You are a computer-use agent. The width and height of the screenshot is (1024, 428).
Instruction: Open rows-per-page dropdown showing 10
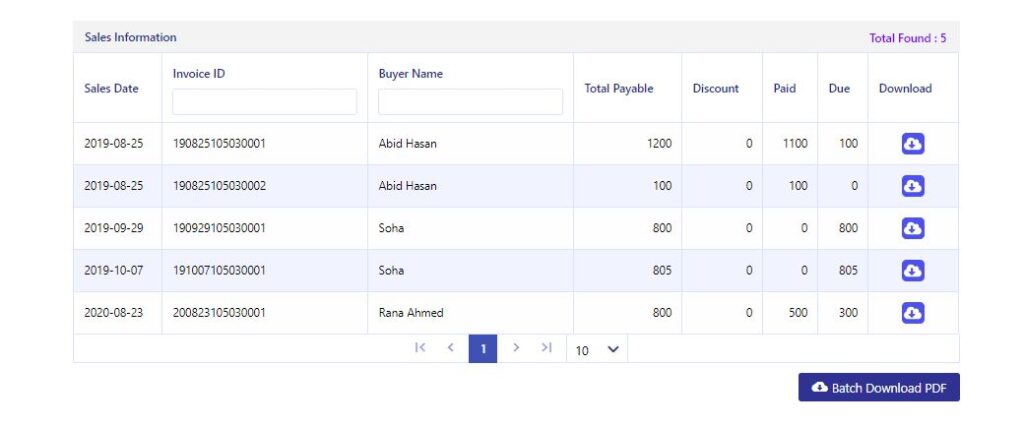coord(597,350)
